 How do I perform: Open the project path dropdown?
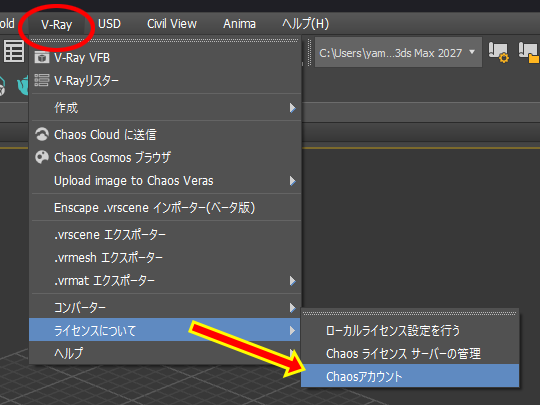pos(398,53)
